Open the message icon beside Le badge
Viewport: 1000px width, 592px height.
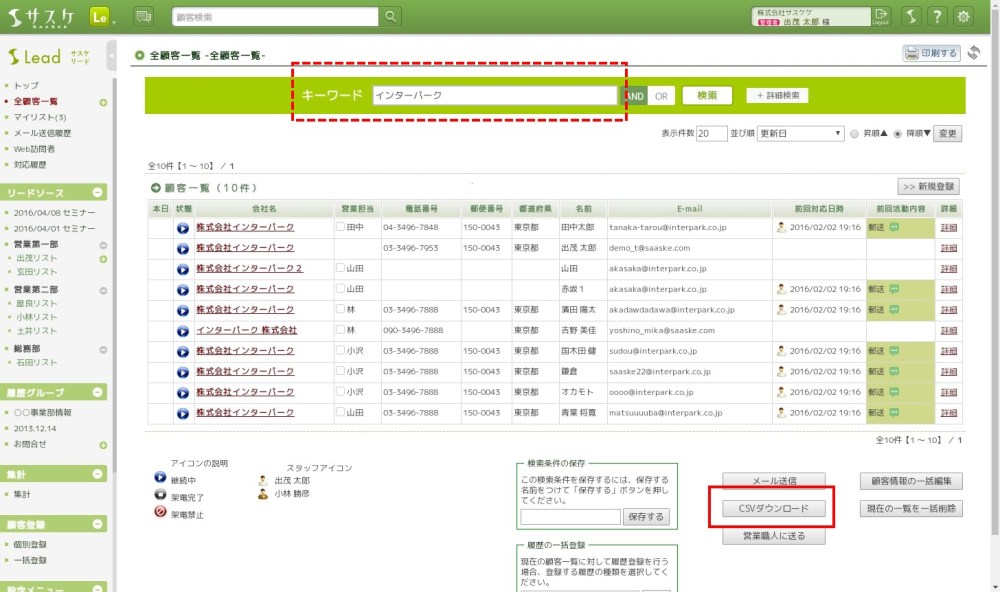tap(143, 16)
